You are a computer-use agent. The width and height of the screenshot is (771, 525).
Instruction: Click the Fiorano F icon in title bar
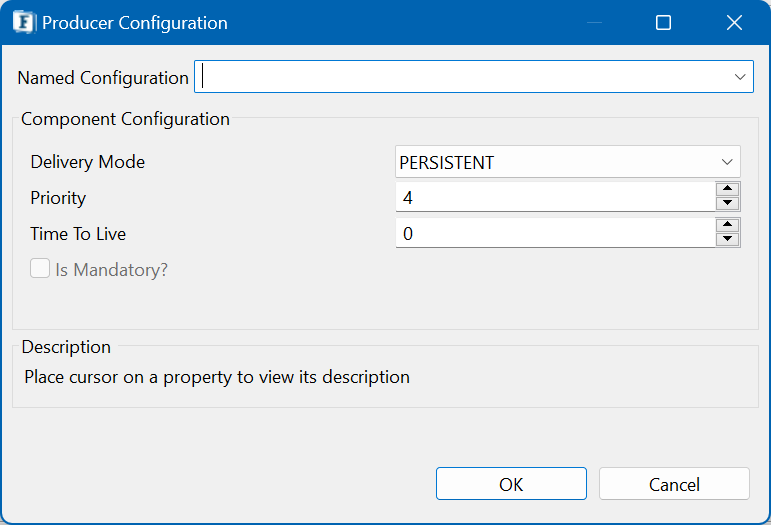point(24,23)
